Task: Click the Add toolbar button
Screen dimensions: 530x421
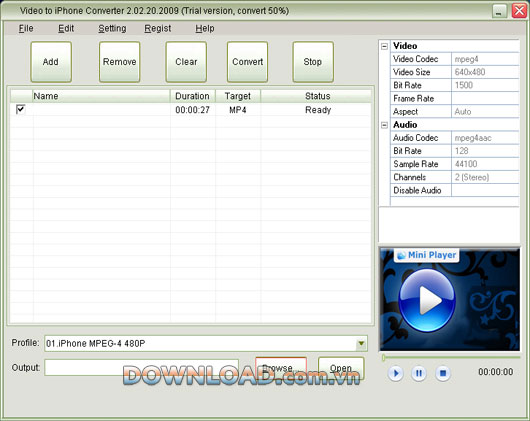Action: (51, 62)
